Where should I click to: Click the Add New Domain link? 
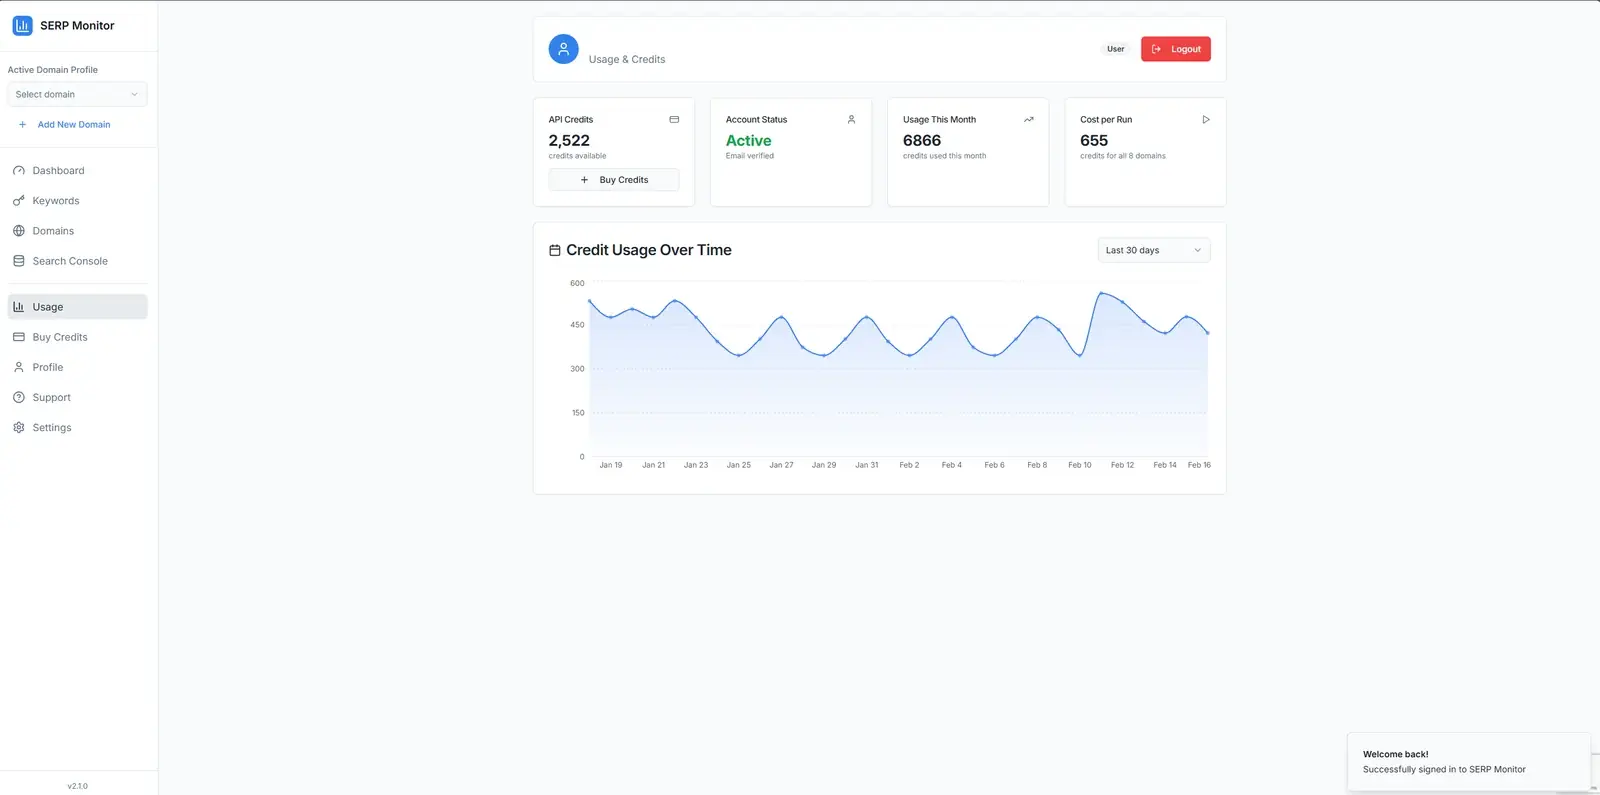point(74,125)
